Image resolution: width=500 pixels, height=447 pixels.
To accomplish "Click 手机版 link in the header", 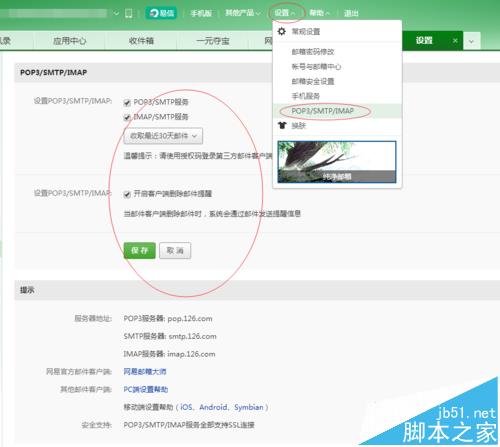I will [x=201, y=13].
